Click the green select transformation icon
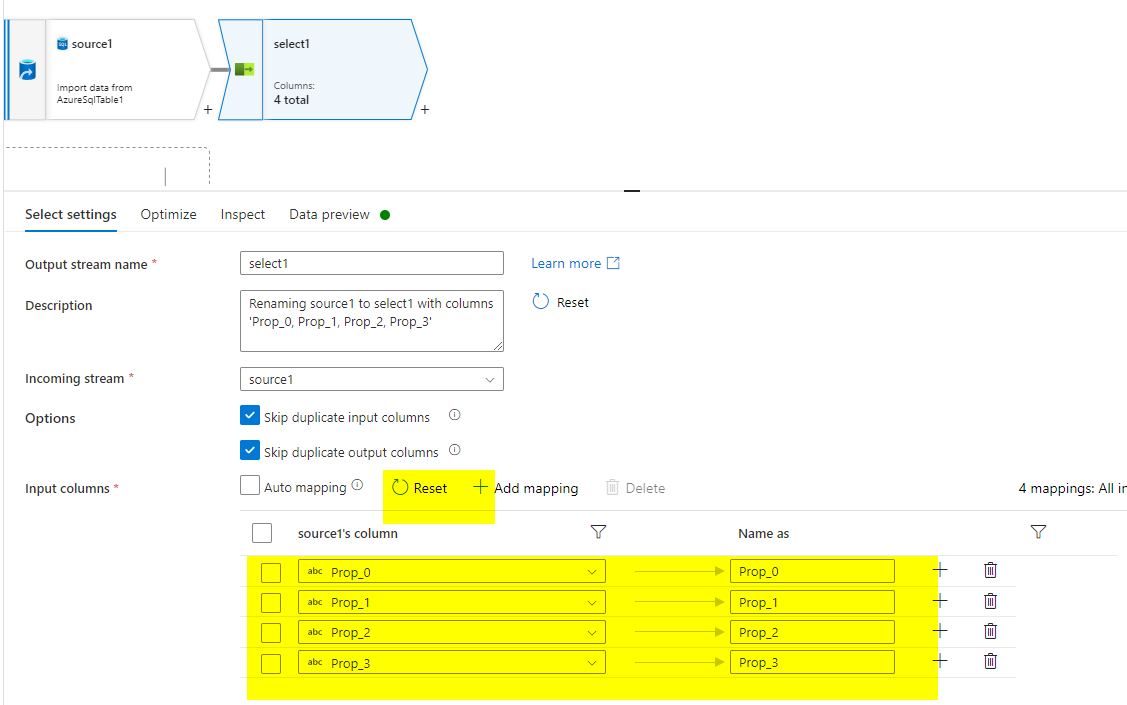Screen dimensions: 1127x705 (243, 70)
